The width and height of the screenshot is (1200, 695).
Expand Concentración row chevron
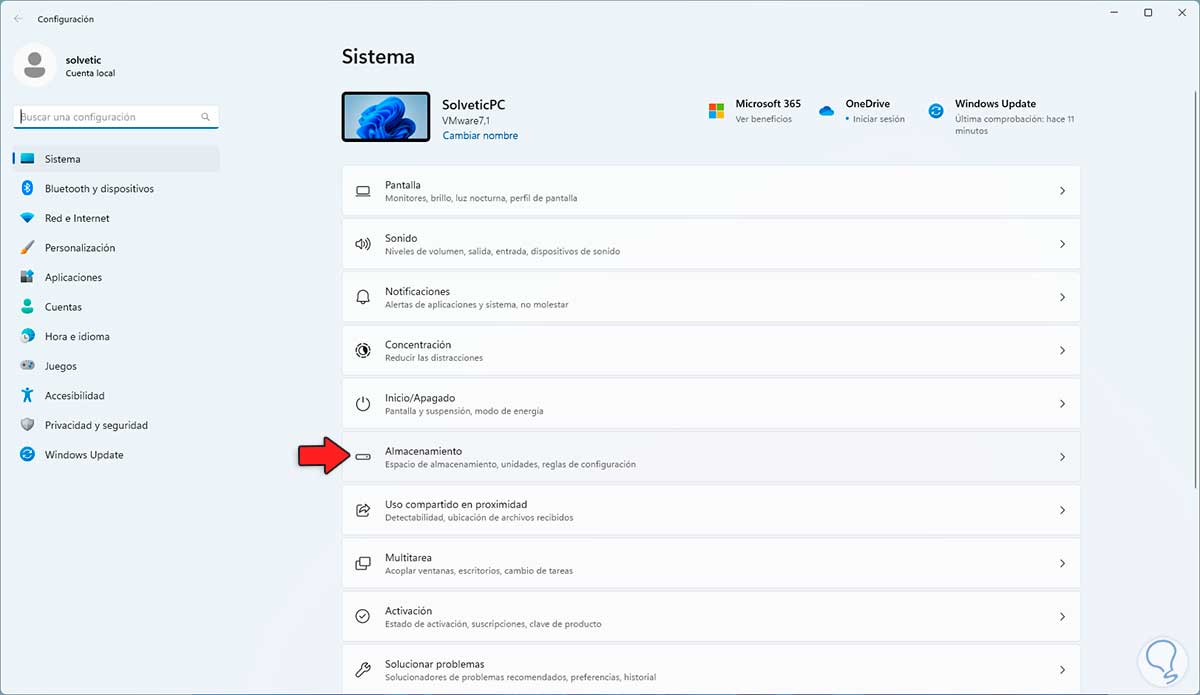point(1062,350)
